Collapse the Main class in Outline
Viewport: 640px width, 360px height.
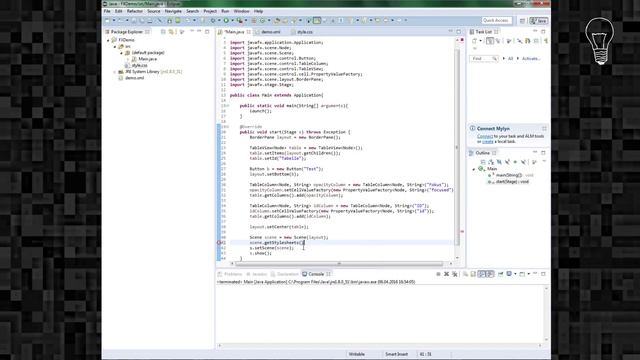pyautogui.click(x=474, y=169)
